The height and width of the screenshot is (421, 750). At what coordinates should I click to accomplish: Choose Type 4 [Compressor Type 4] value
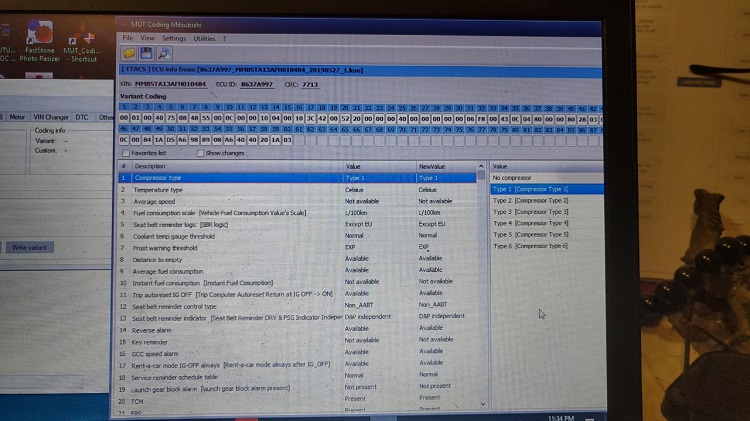pyautogui.click(x=547, y=223)
